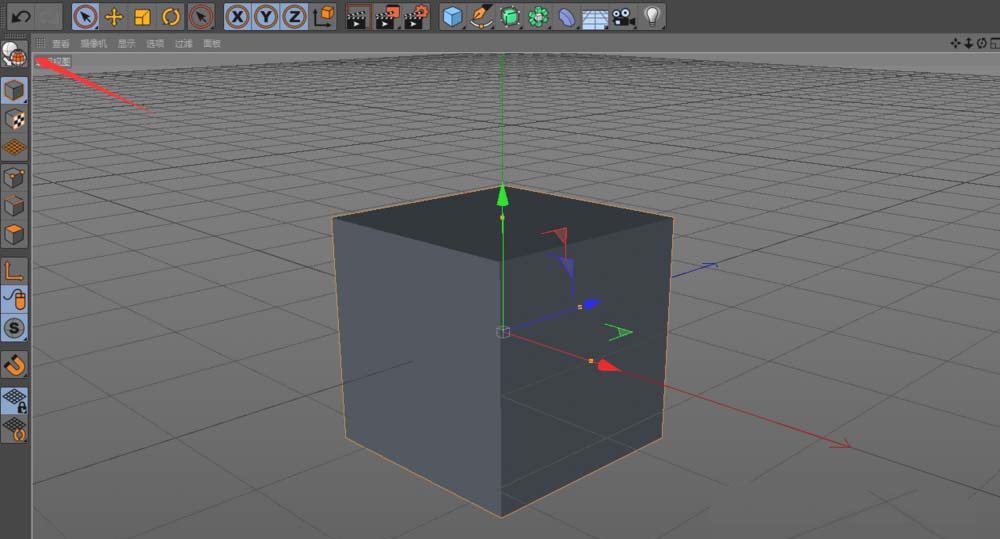Image resolution: width=1000 pixels, height=539 pixels.
Task: Click the viewport pan navigation icon
Action: coord(955,43)
